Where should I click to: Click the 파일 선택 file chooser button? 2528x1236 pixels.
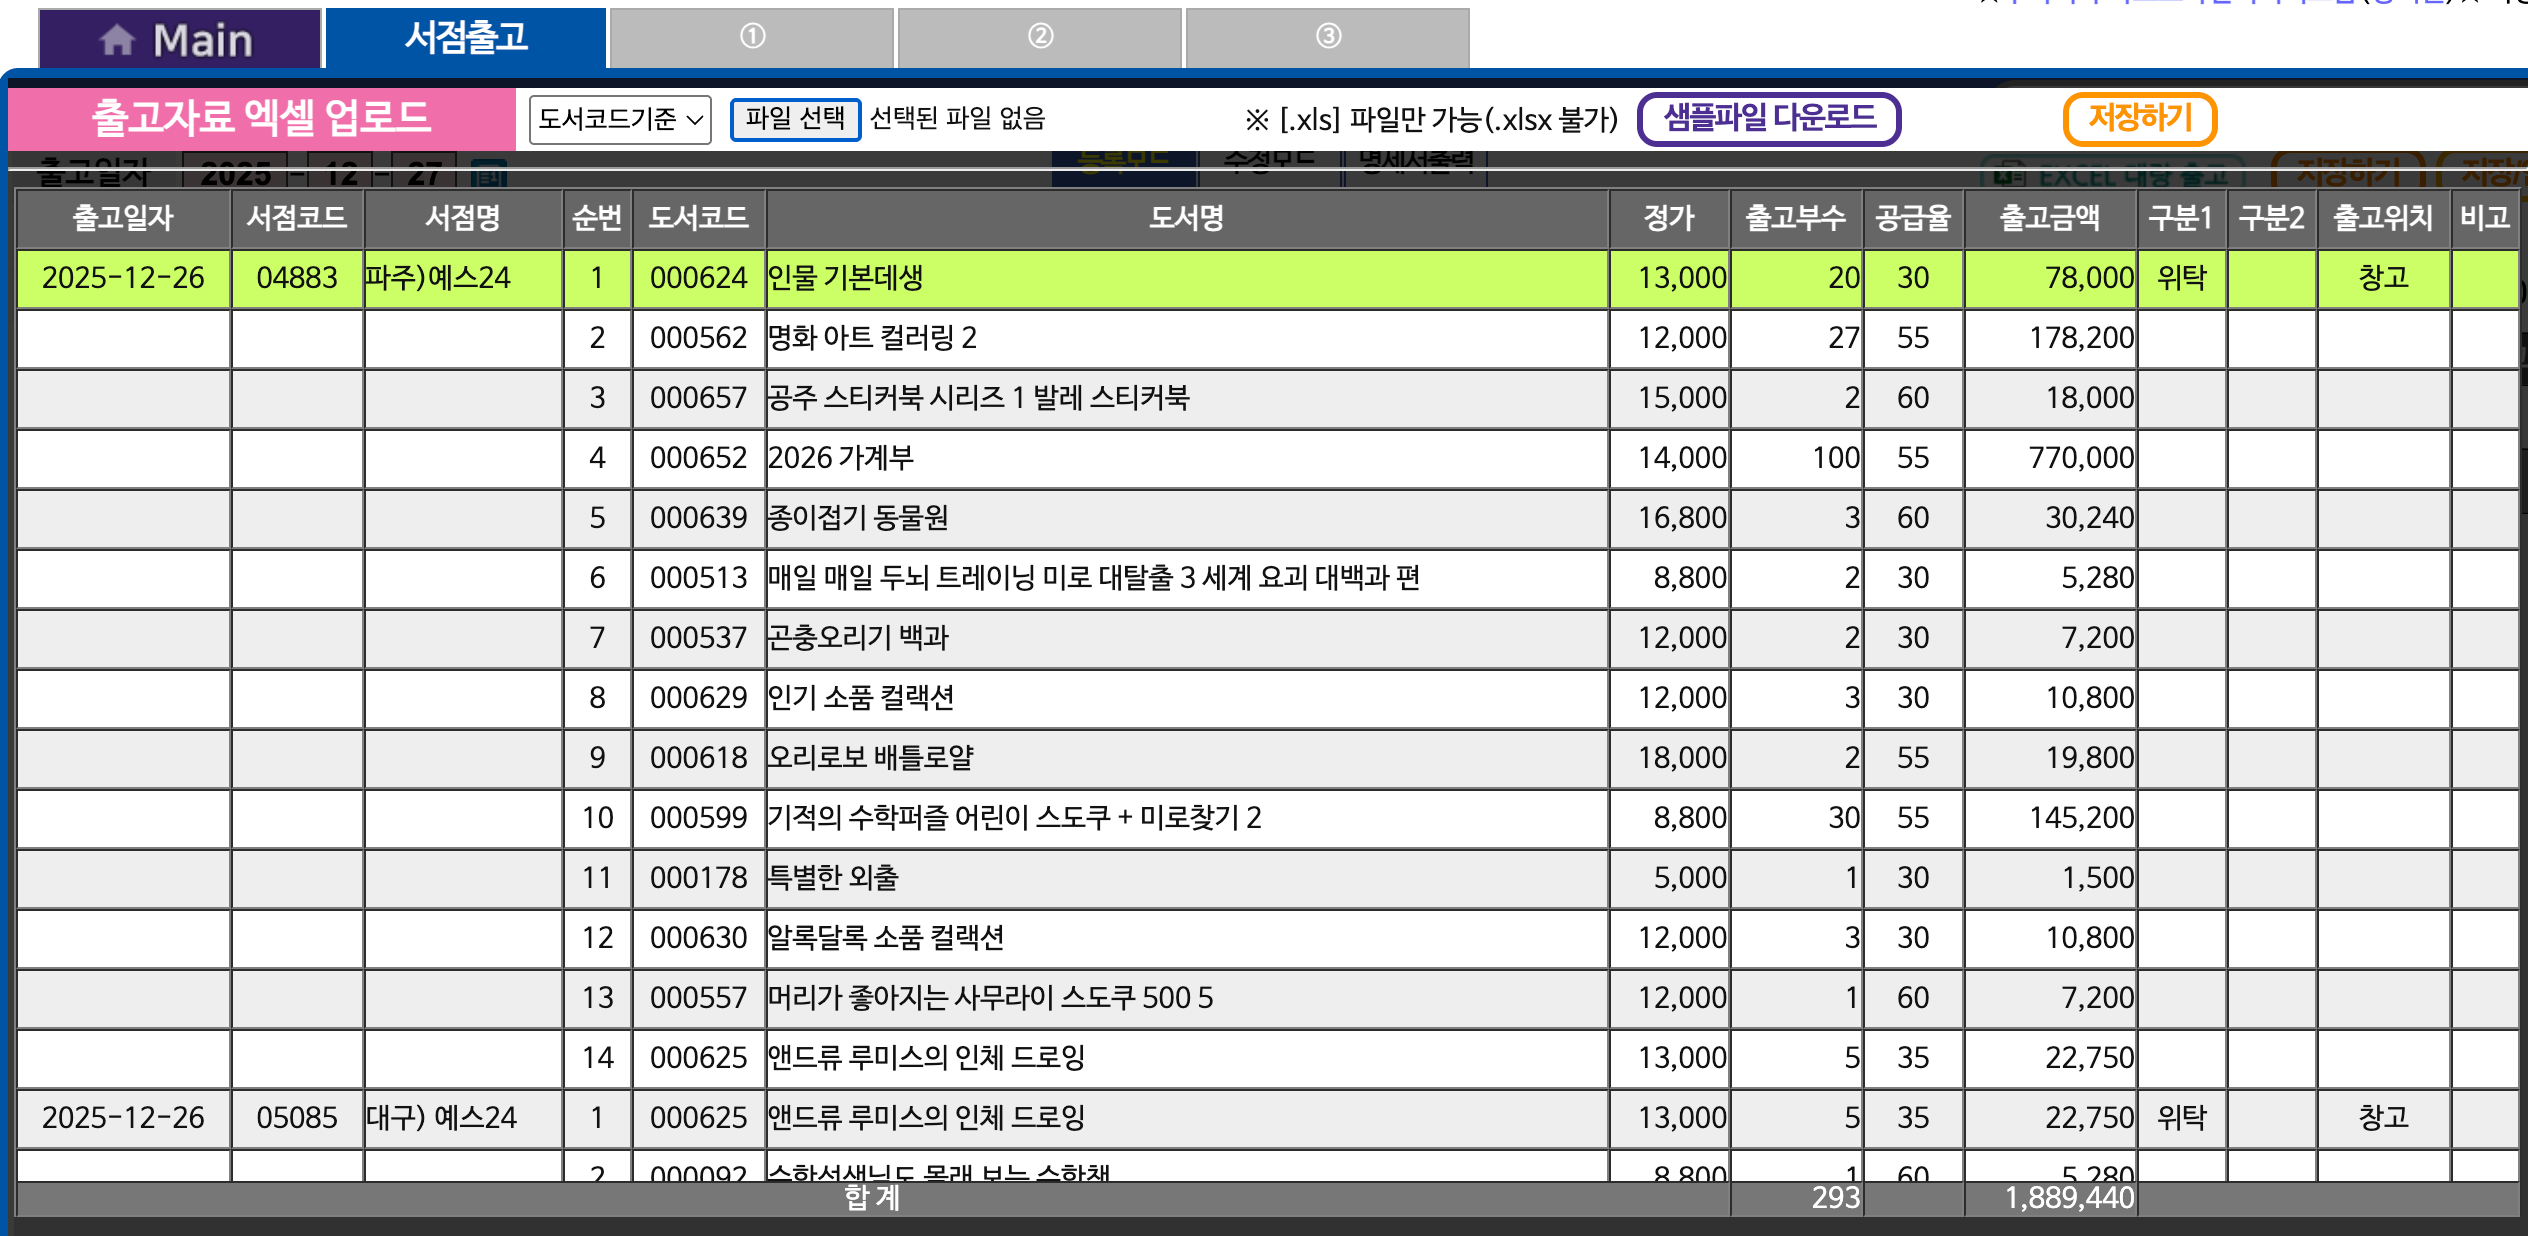click(795, 119)
